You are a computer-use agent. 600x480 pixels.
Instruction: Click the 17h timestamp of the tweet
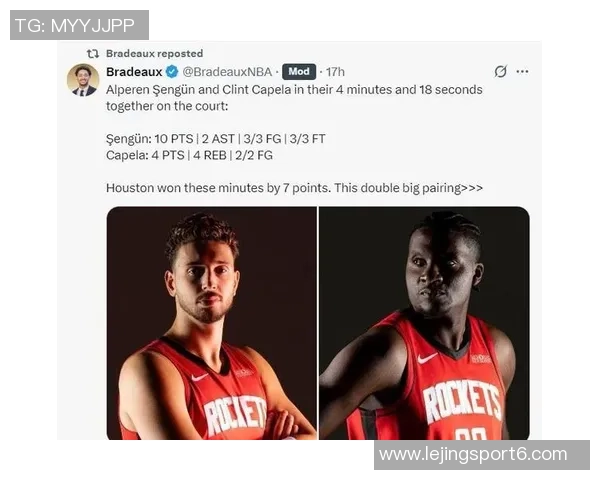click(x=335, y=72)
